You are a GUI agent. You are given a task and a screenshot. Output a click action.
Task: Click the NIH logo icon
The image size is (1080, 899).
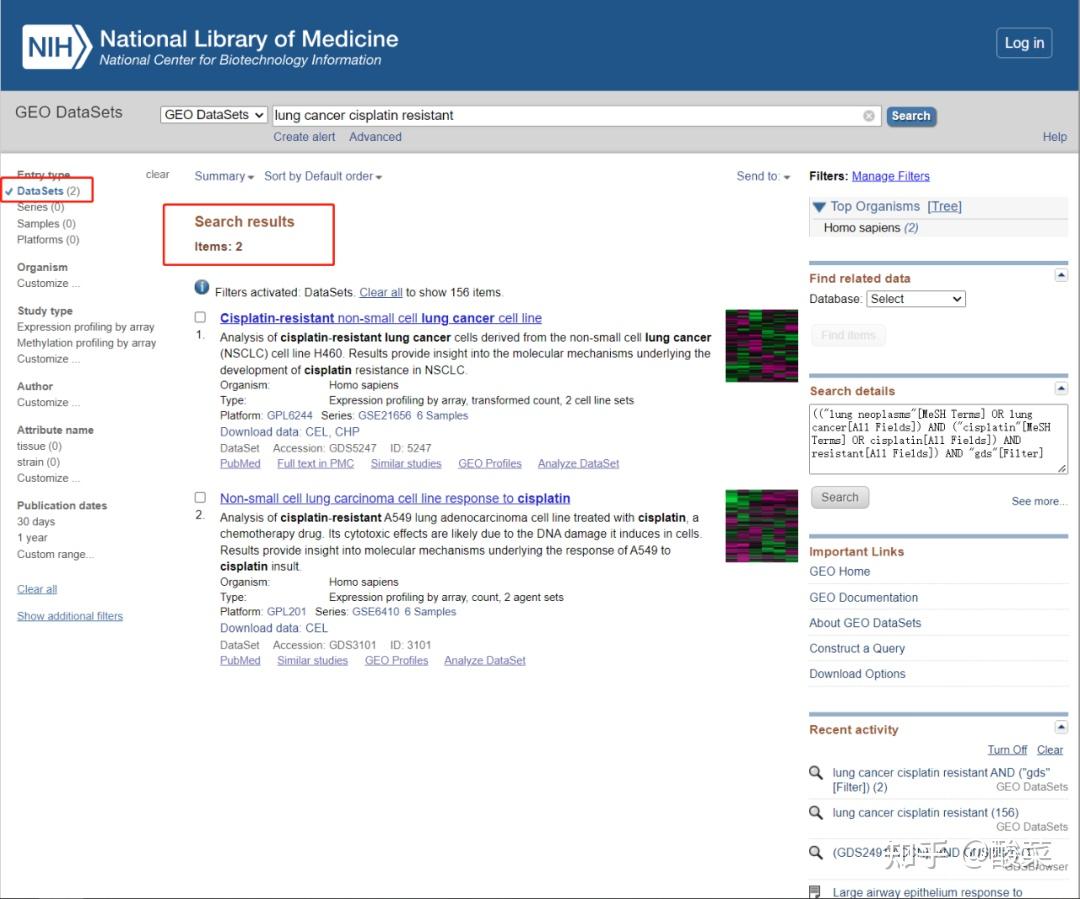(x=56, y=47)
